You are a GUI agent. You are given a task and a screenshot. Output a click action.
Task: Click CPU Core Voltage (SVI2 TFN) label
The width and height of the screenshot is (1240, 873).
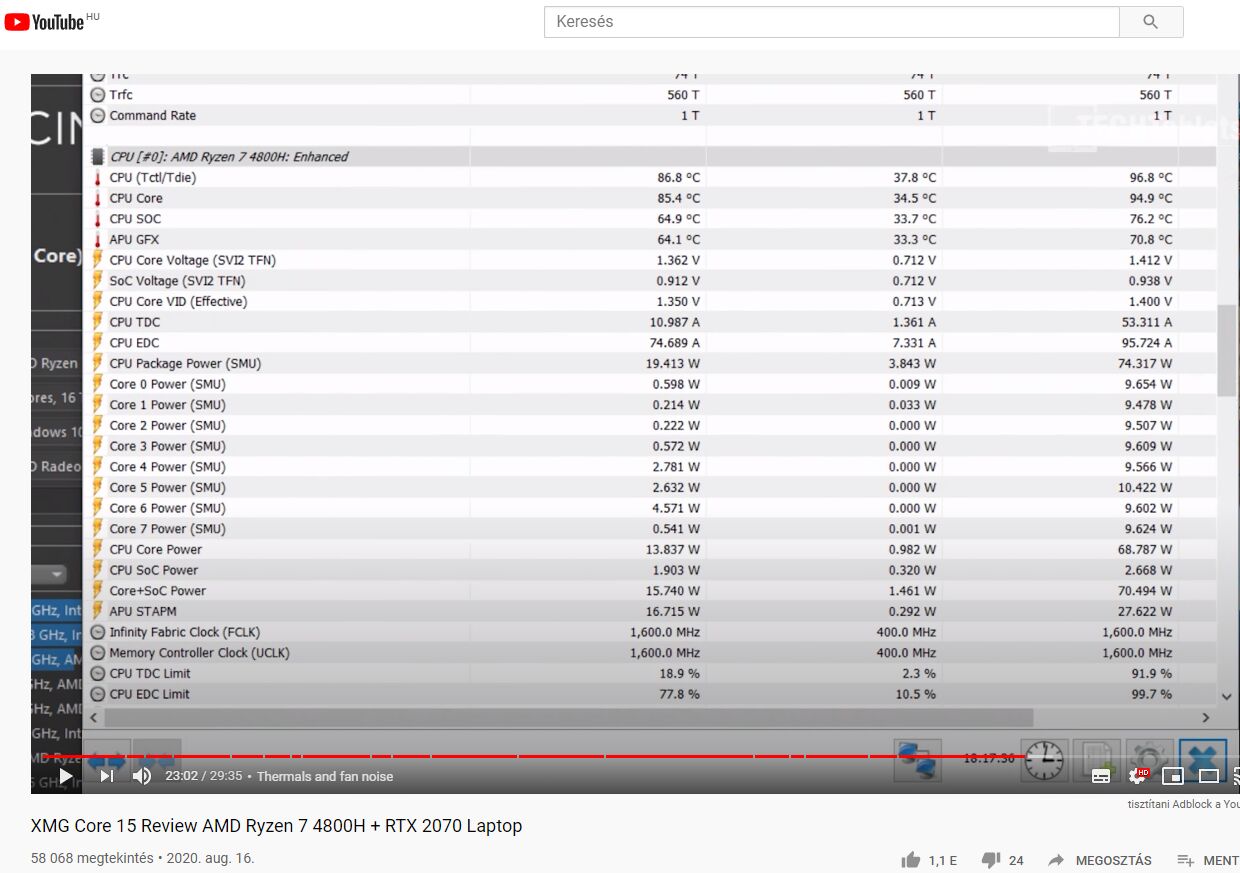(x=193, y=260)
